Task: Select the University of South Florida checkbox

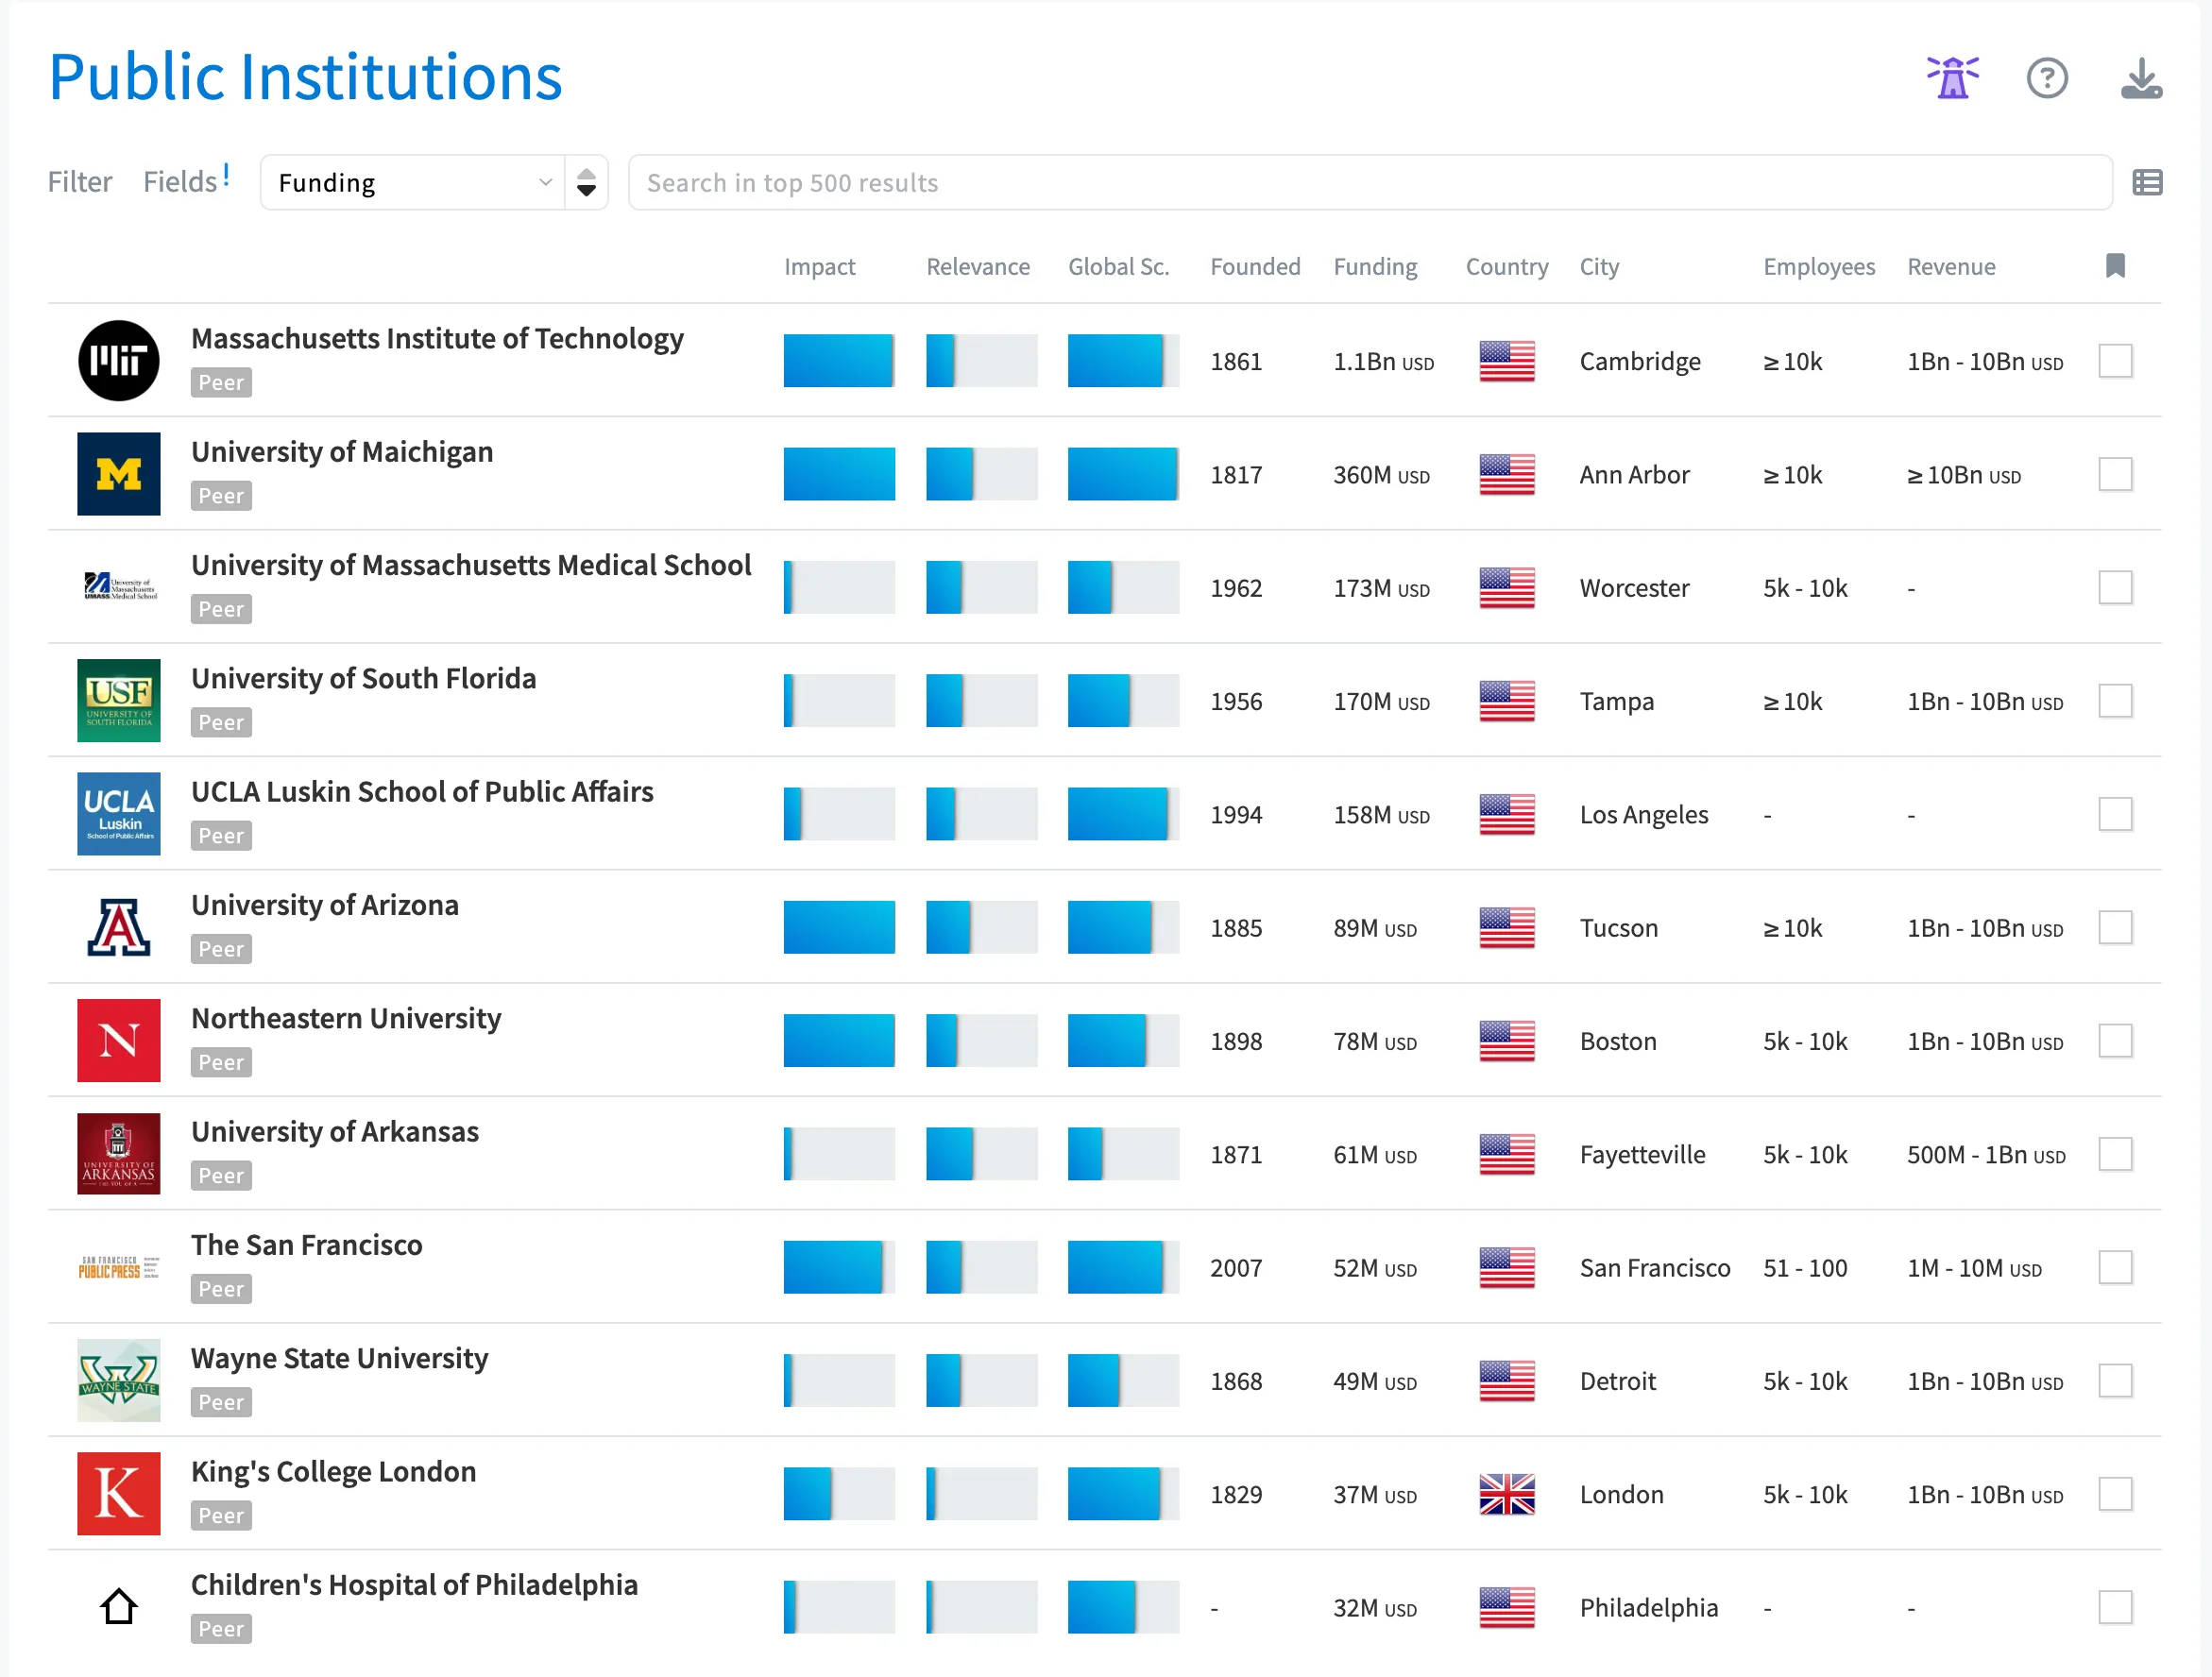Action: click(2114, 700)
